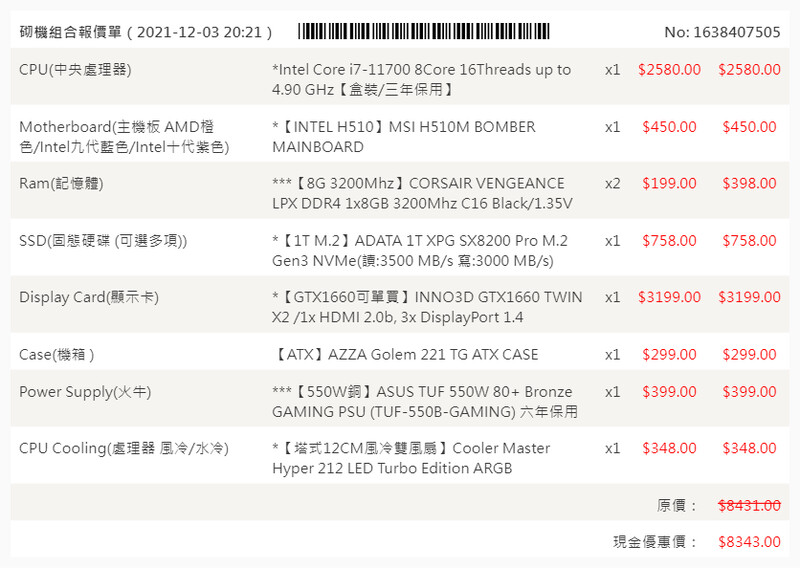Select the CORSAIR VENGEANCE LPX DDR4 item
This screenshot has width=800, height=568.
tap(422, 194)
